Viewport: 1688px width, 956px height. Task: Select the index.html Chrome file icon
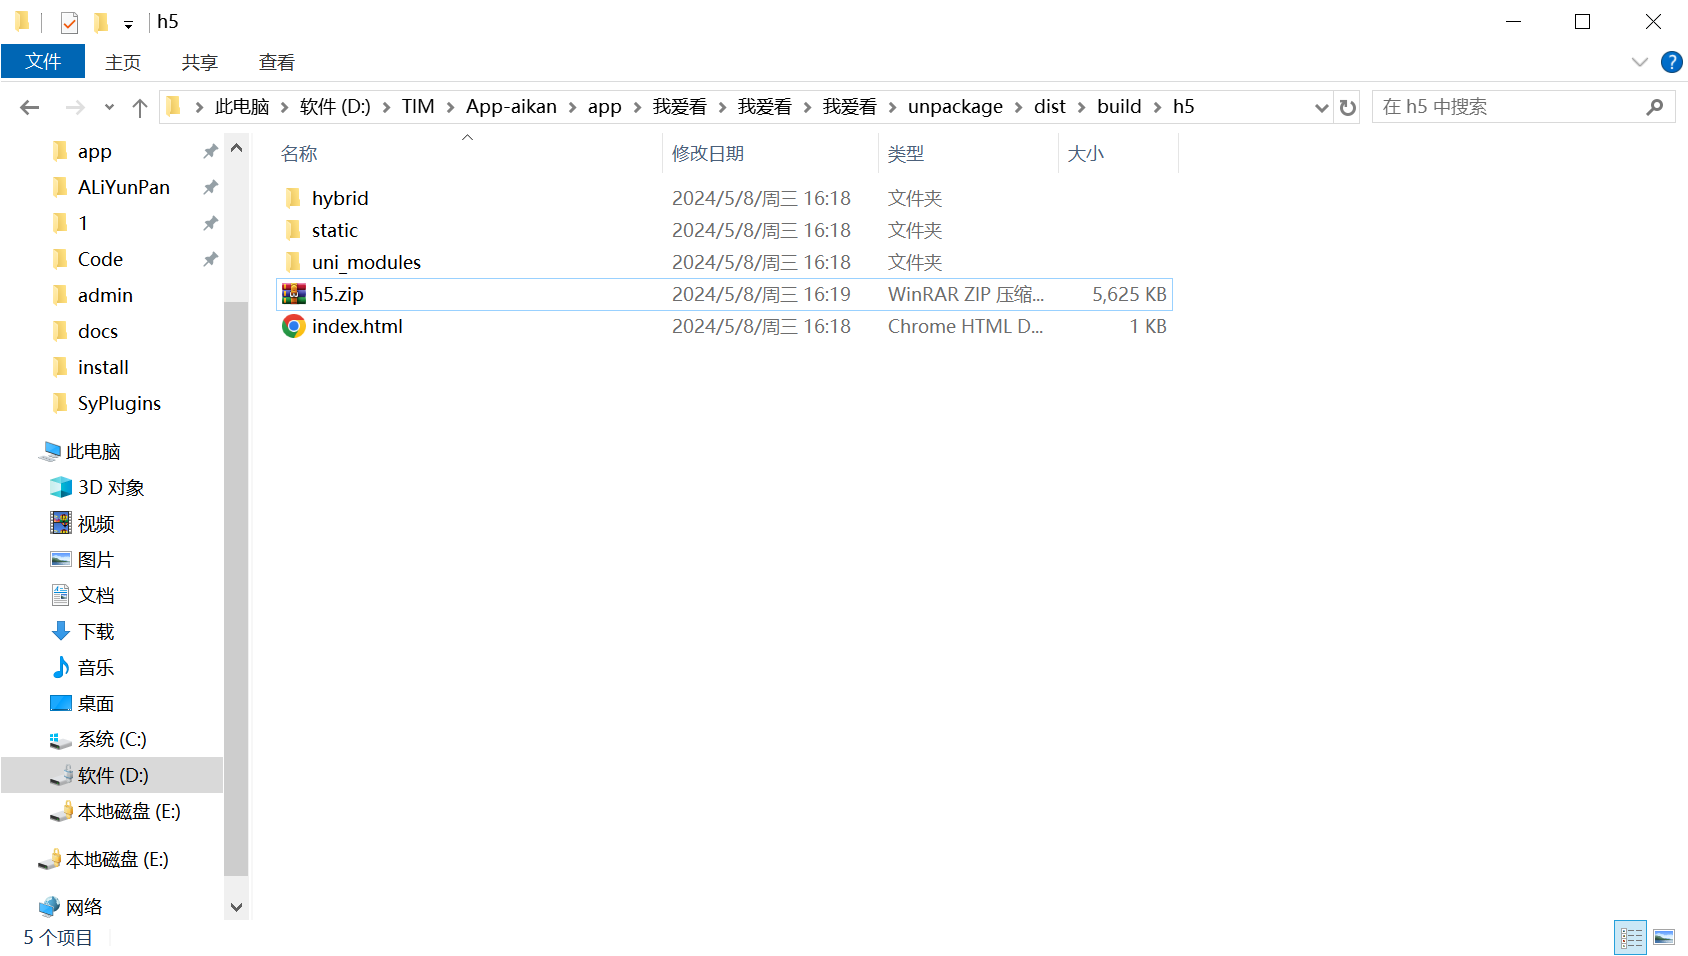click(293, 326)
